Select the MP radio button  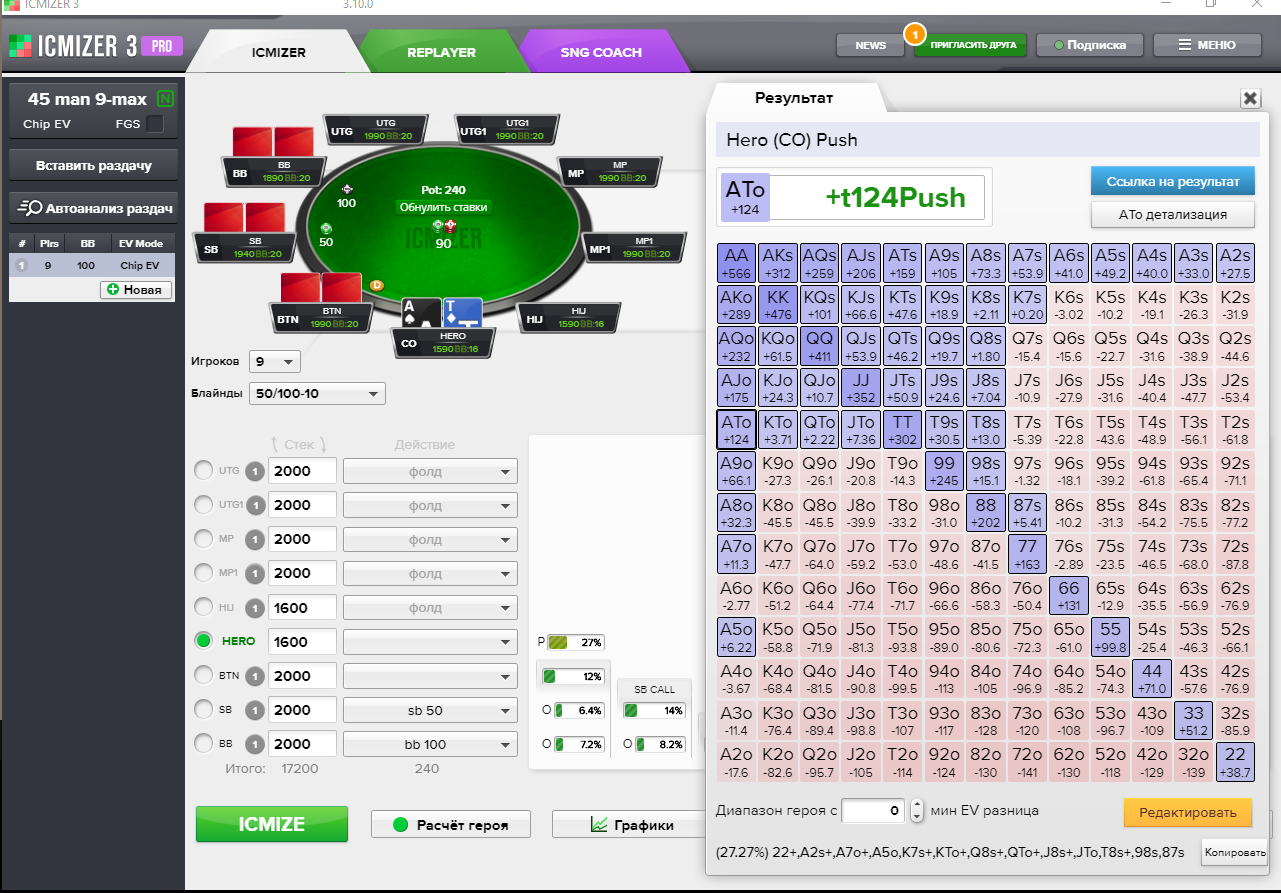[203, 539]
